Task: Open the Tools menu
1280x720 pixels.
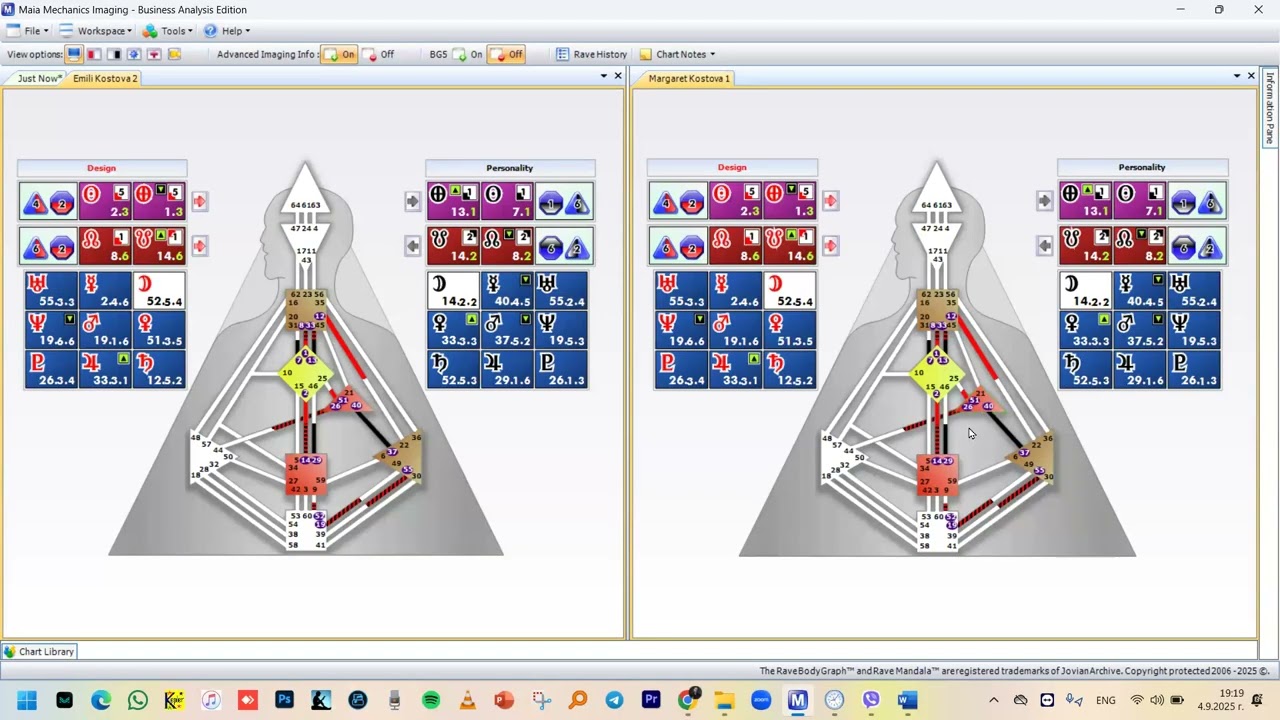Action: [x=168, y=31]
